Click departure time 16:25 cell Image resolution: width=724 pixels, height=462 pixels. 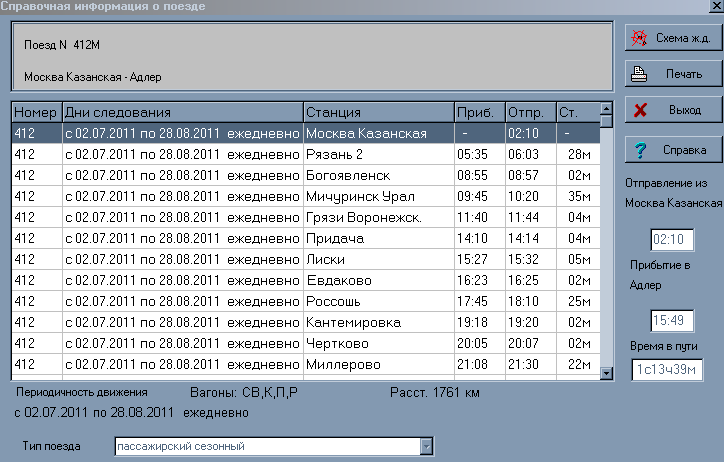tap(531, 280)
